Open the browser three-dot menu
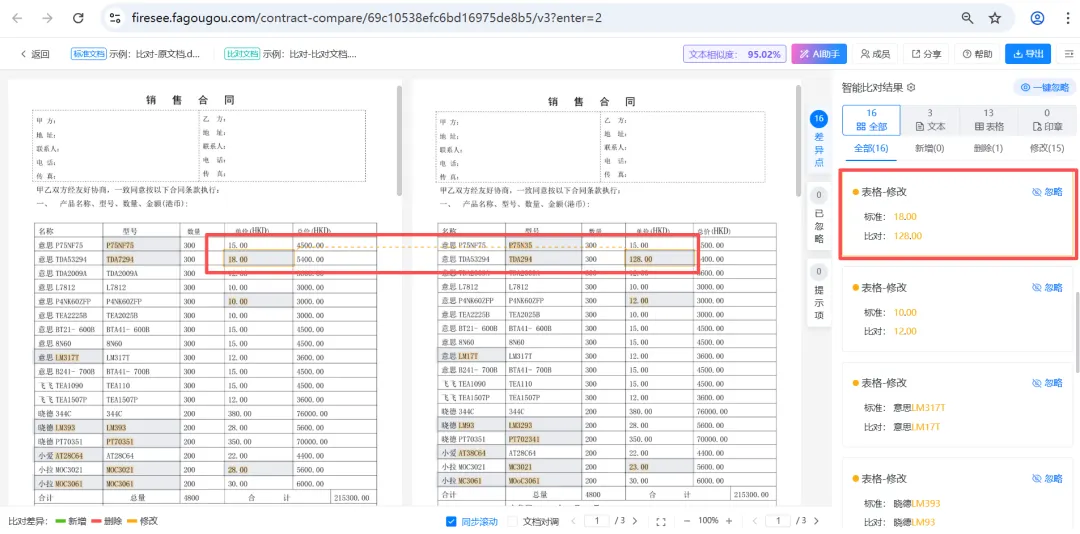 pos(1066,19)
